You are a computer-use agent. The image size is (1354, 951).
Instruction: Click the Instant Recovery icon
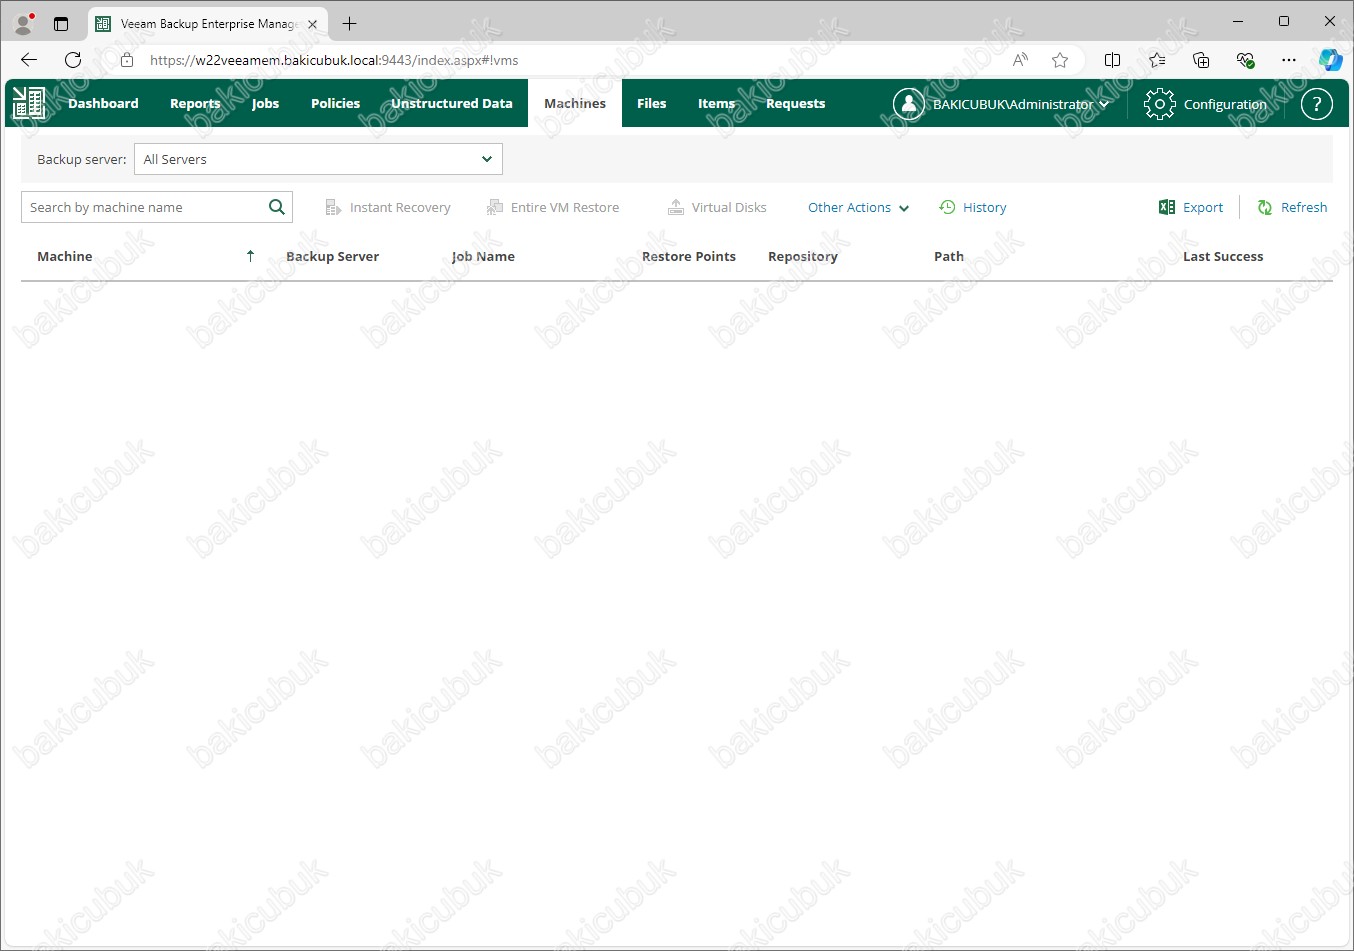(x=333, y=207)
